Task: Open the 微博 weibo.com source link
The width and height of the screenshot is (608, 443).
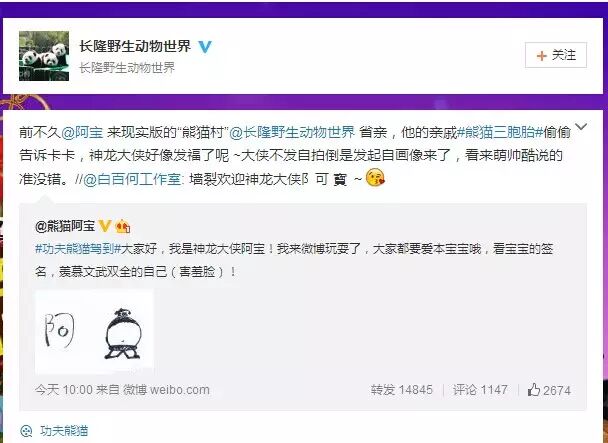Action: pyautogui.click(x=166, y=389)
